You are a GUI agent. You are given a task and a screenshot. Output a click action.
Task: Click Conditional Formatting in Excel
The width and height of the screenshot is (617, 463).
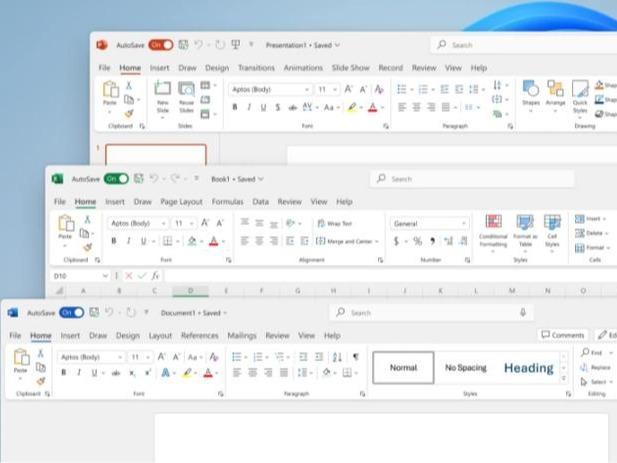493,223
